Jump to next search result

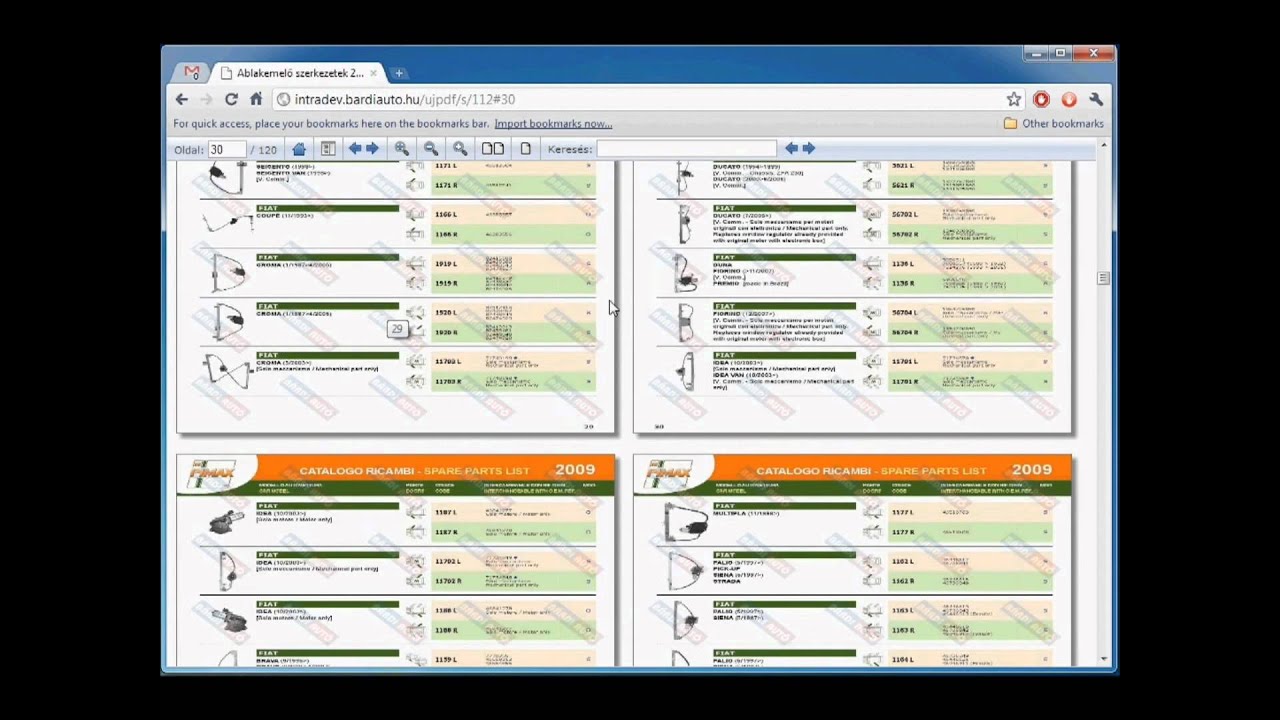pos(809,149)
